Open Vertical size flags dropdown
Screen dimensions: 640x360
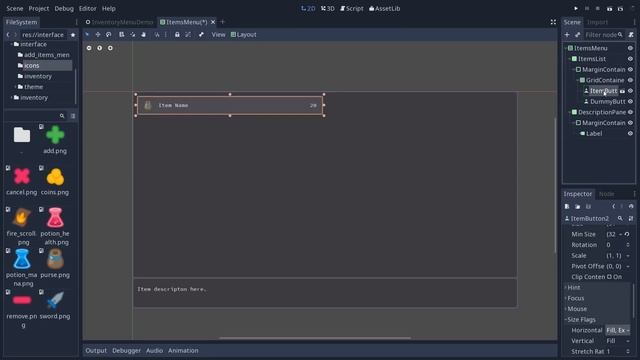point(618,341)
